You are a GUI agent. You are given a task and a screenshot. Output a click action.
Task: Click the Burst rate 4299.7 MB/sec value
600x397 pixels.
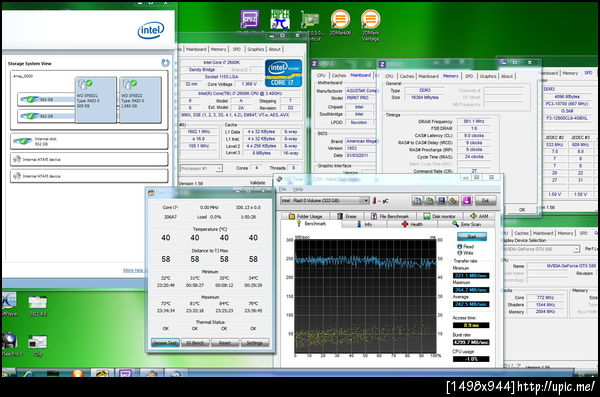(471, 342)
